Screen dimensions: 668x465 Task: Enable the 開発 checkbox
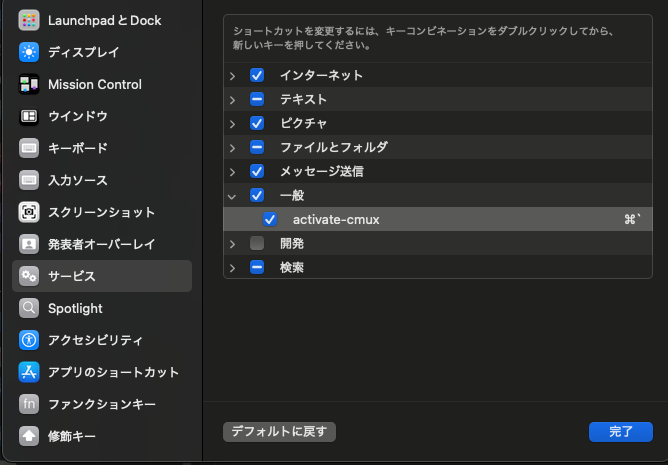257,243
